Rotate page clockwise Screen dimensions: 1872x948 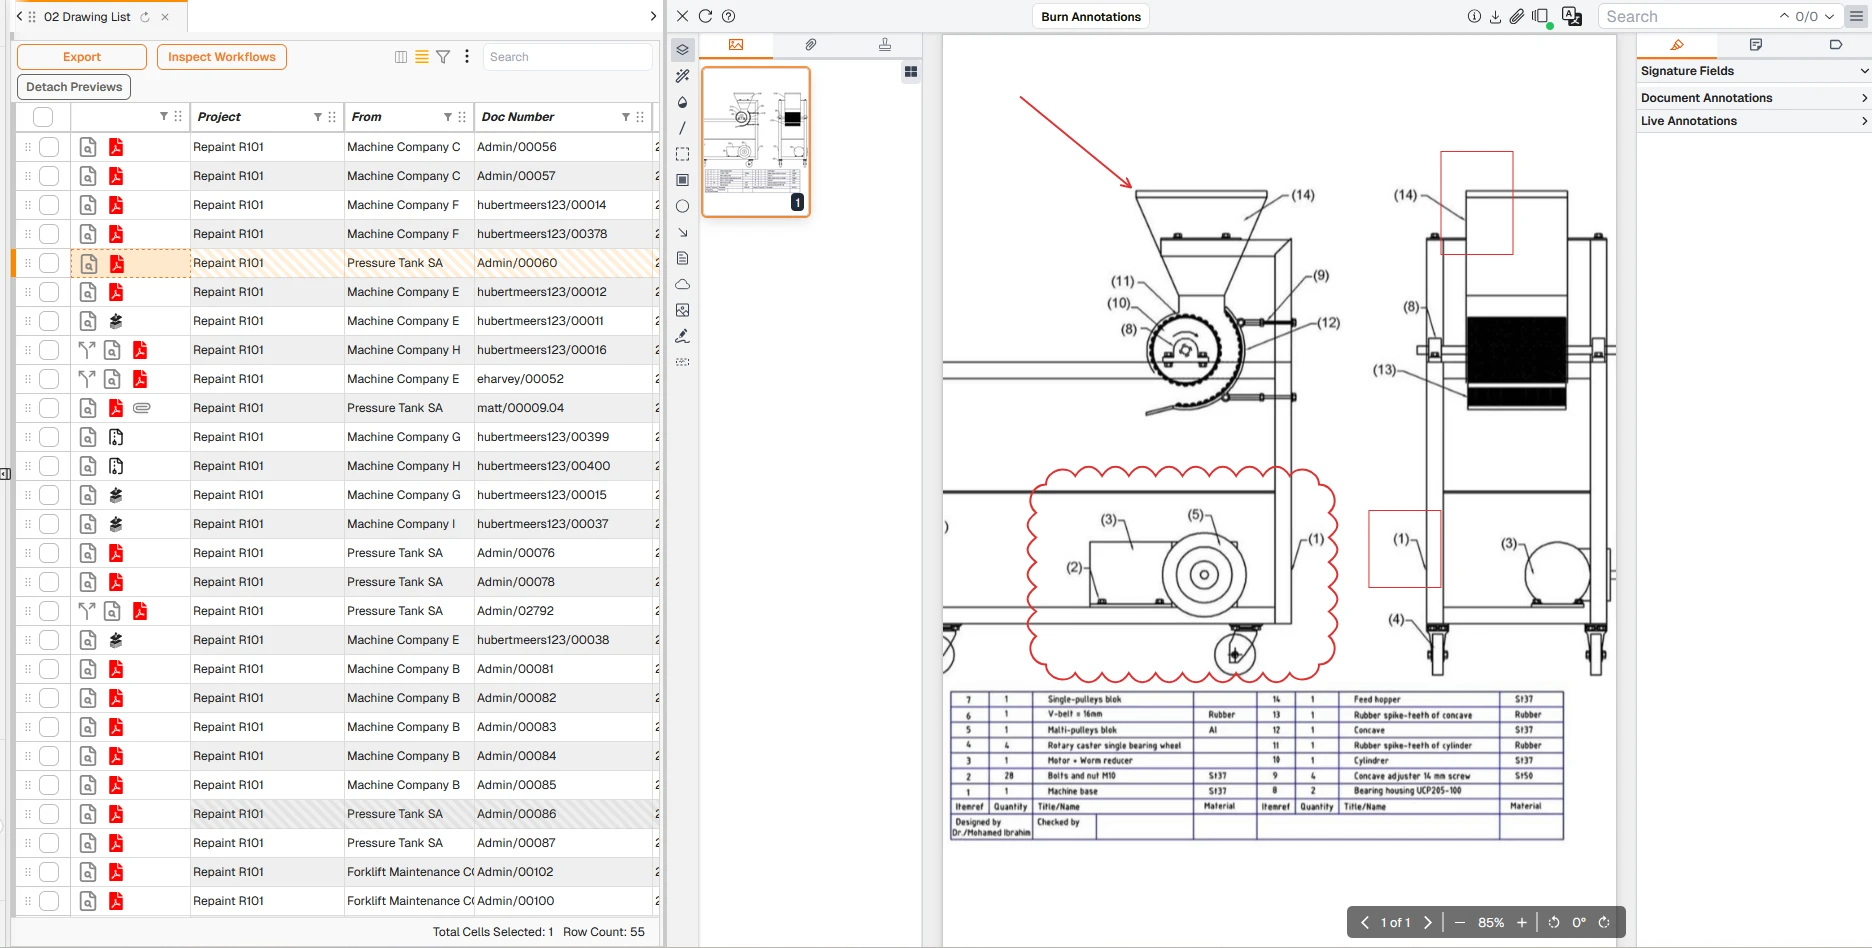click(x=1604, y=923)
